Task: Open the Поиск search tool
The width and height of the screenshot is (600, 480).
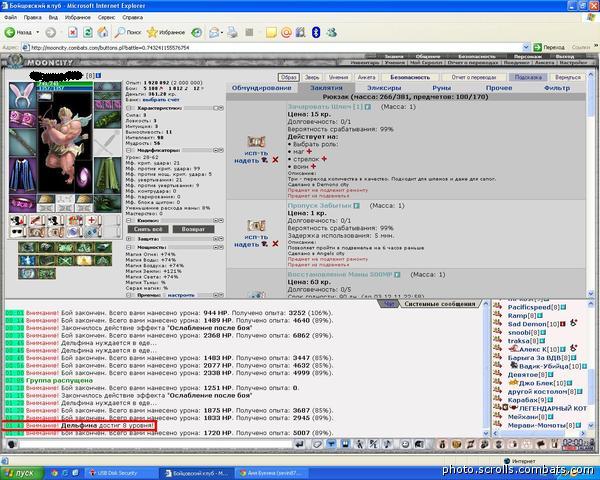Action: pos(128,33)
